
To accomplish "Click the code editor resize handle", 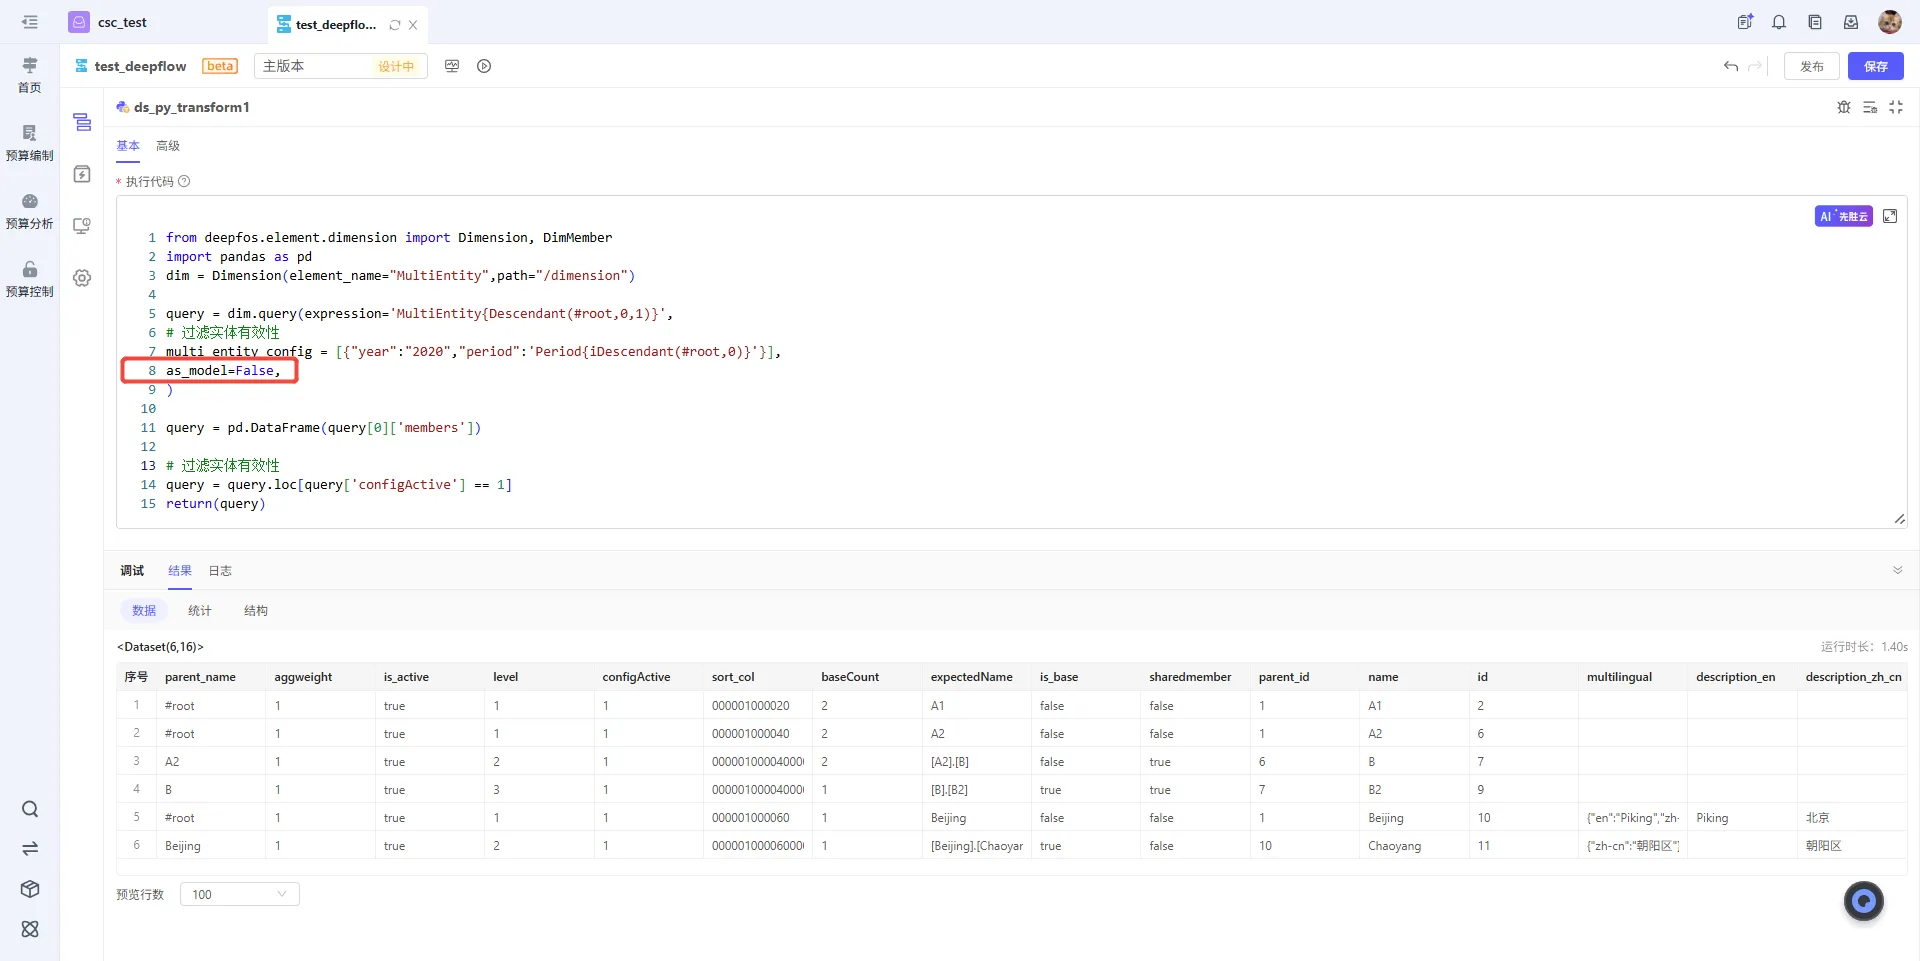I will [x=1899, y=519].
